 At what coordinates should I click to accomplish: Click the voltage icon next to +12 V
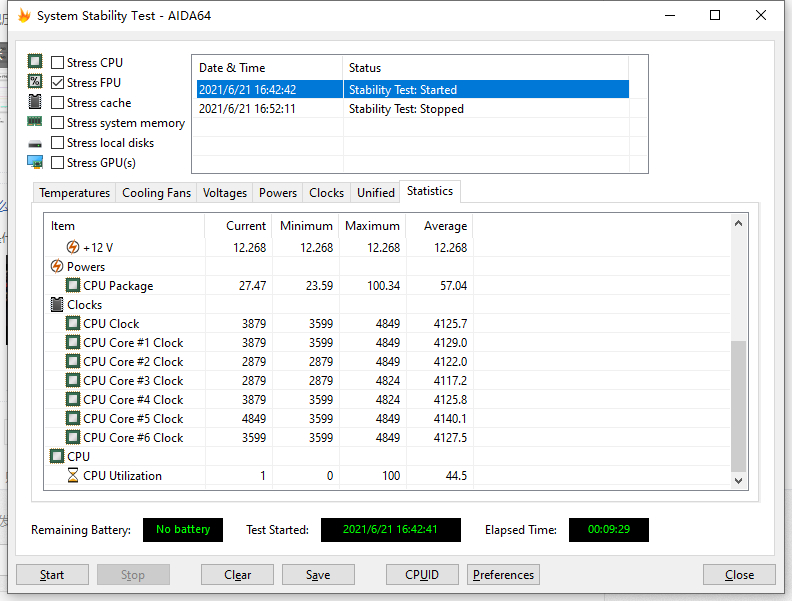coord(73,247)
